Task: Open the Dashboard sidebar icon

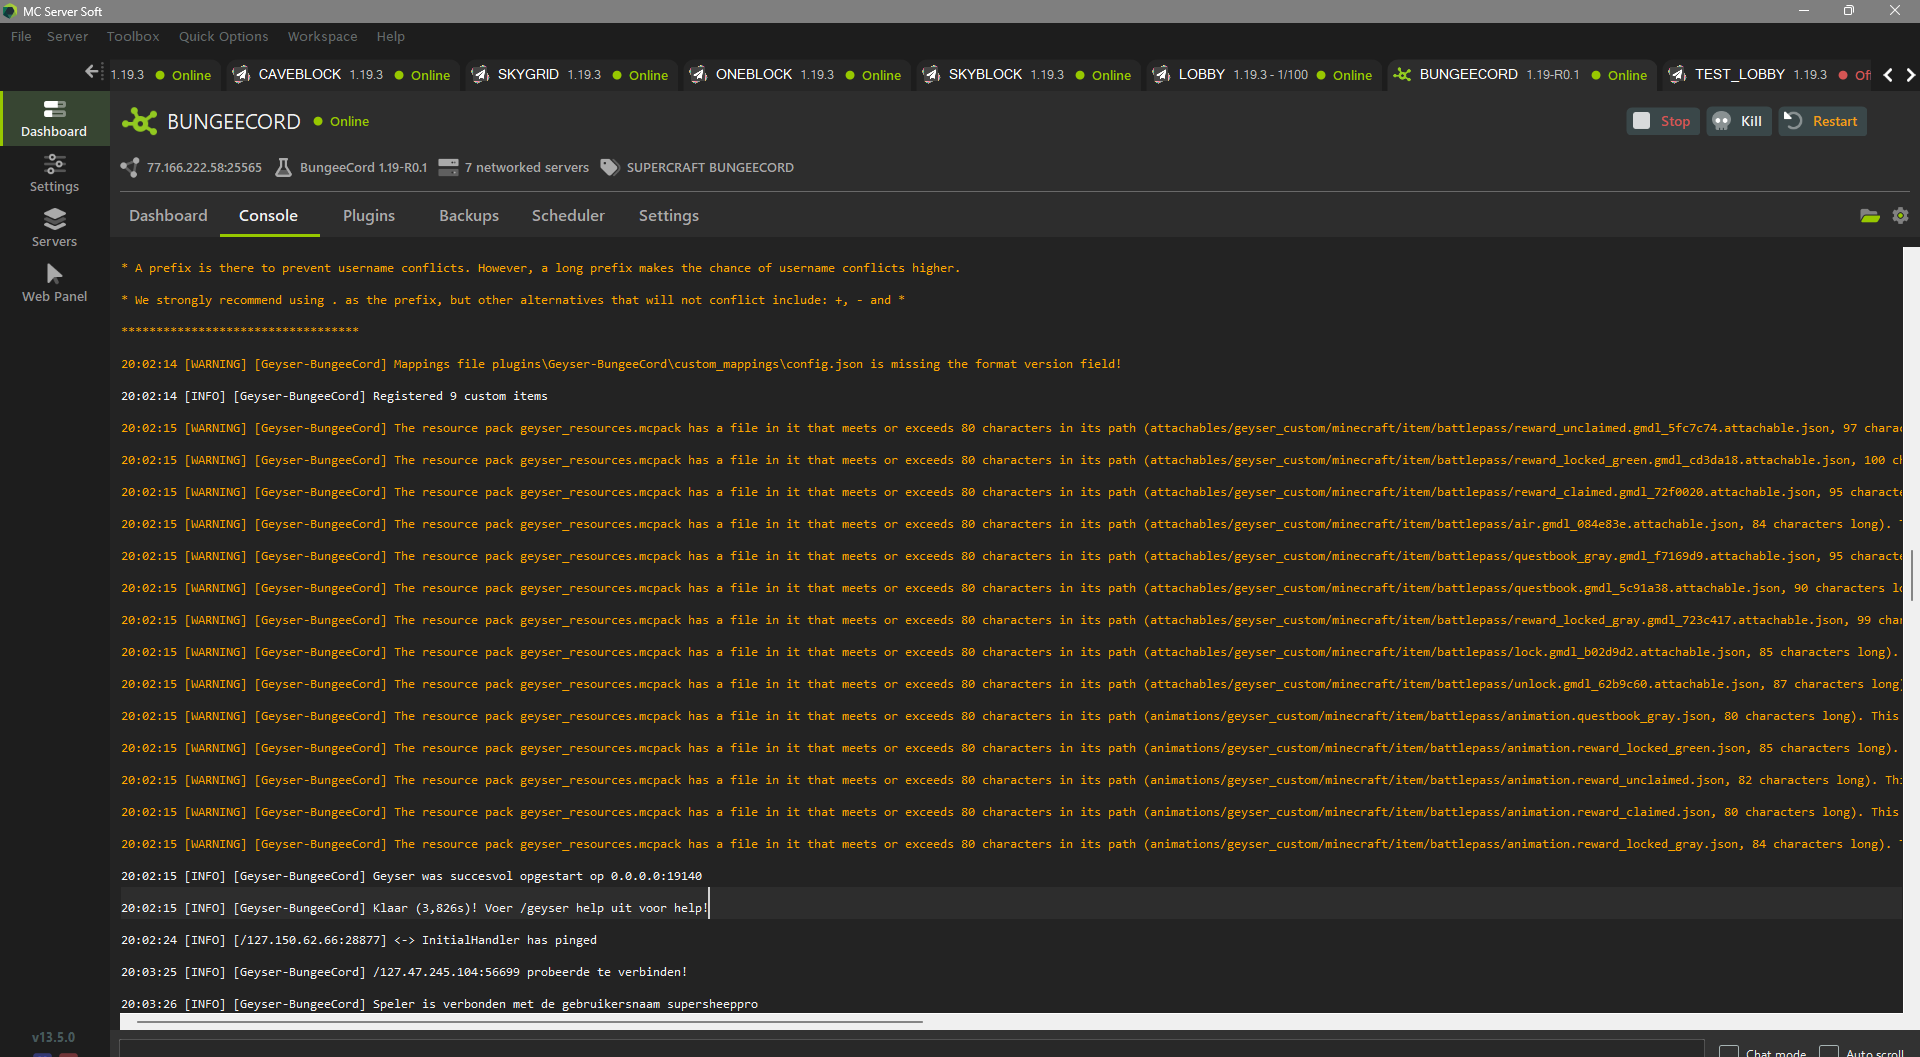Action: pyautogui.click(x=54, y=117)
